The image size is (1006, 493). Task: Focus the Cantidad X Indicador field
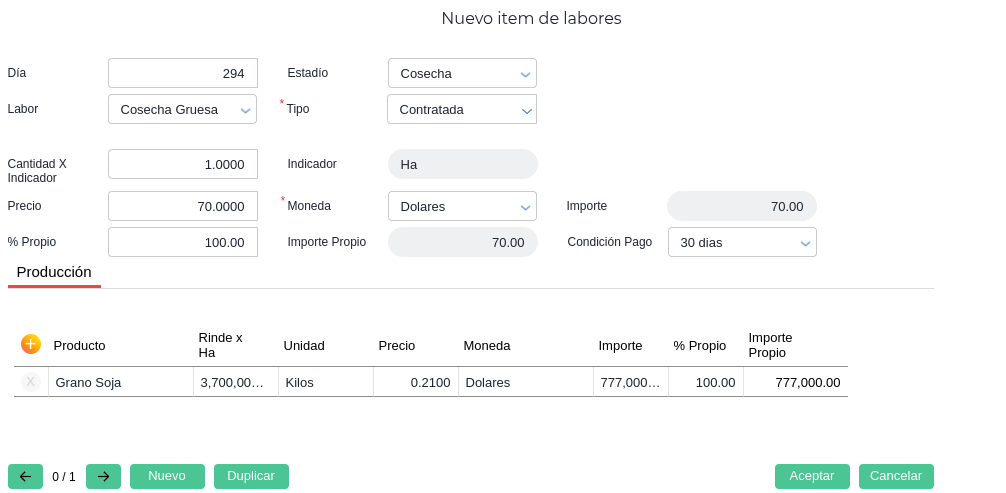coord(183,164)
